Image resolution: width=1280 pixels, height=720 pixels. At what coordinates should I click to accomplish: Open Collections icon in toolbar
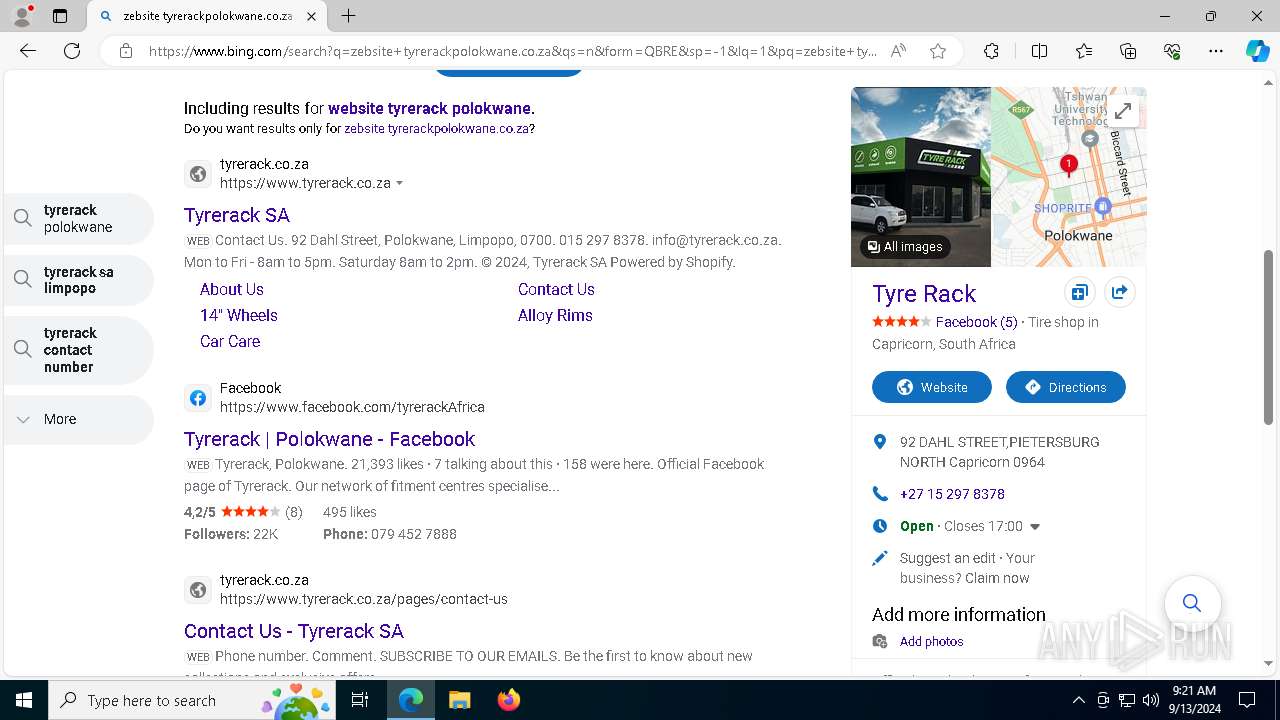click(x=1128, y=51)
